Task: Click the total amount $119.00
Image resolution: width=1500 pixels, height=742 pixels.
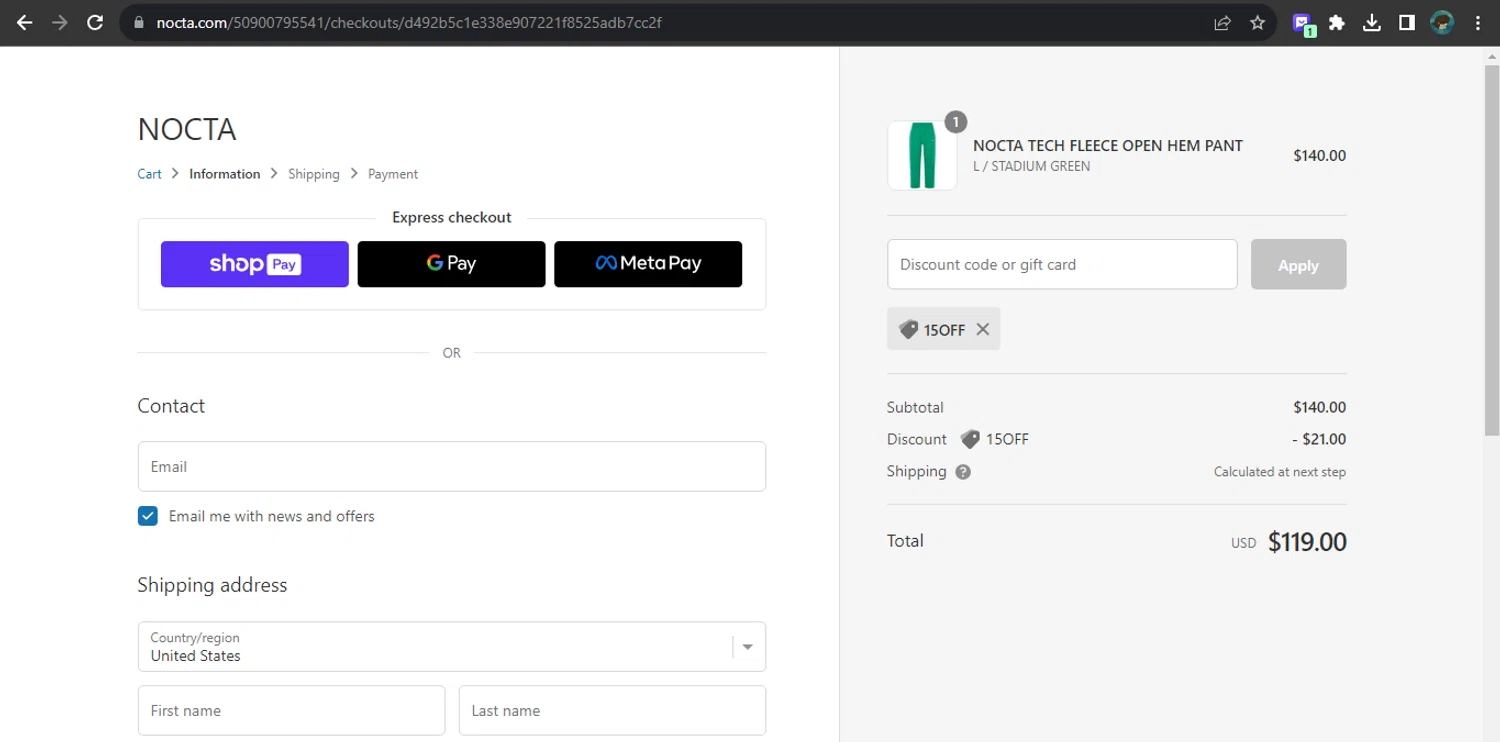Action: pos(1307,542)
